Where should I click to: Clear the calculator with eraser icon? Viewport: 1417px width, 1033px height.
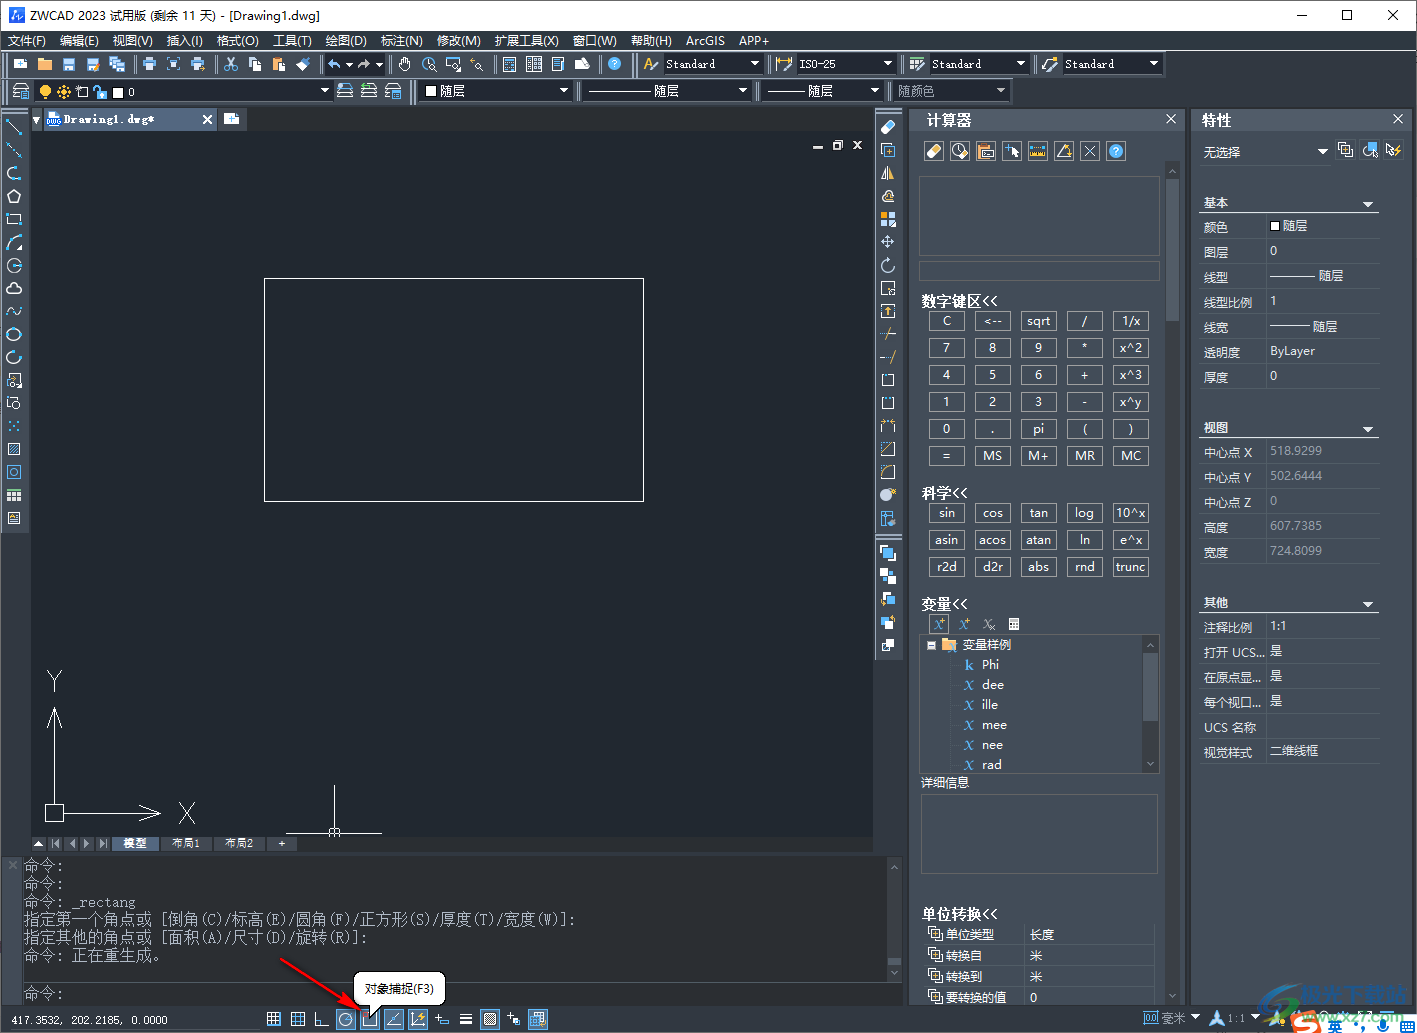[934, 151]
